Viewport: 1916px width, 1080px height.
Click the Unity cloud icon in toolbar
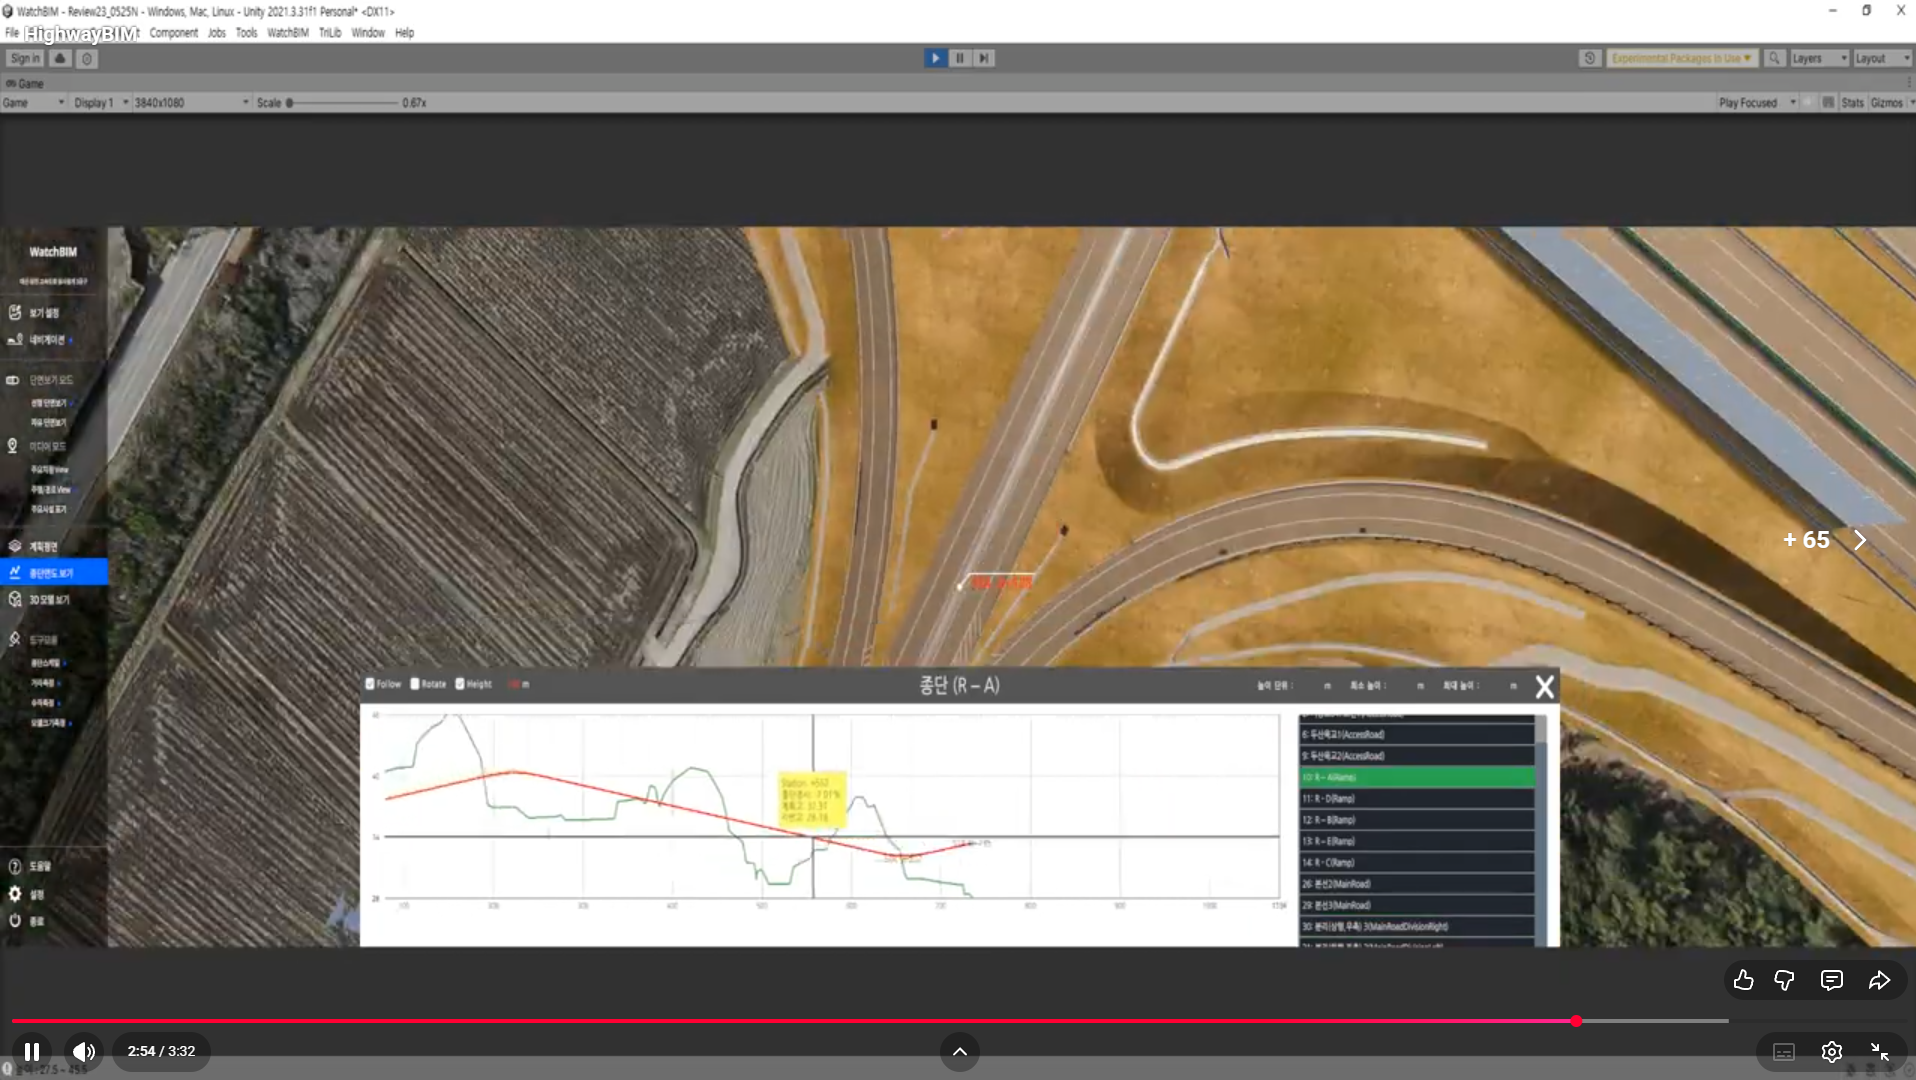60,59
